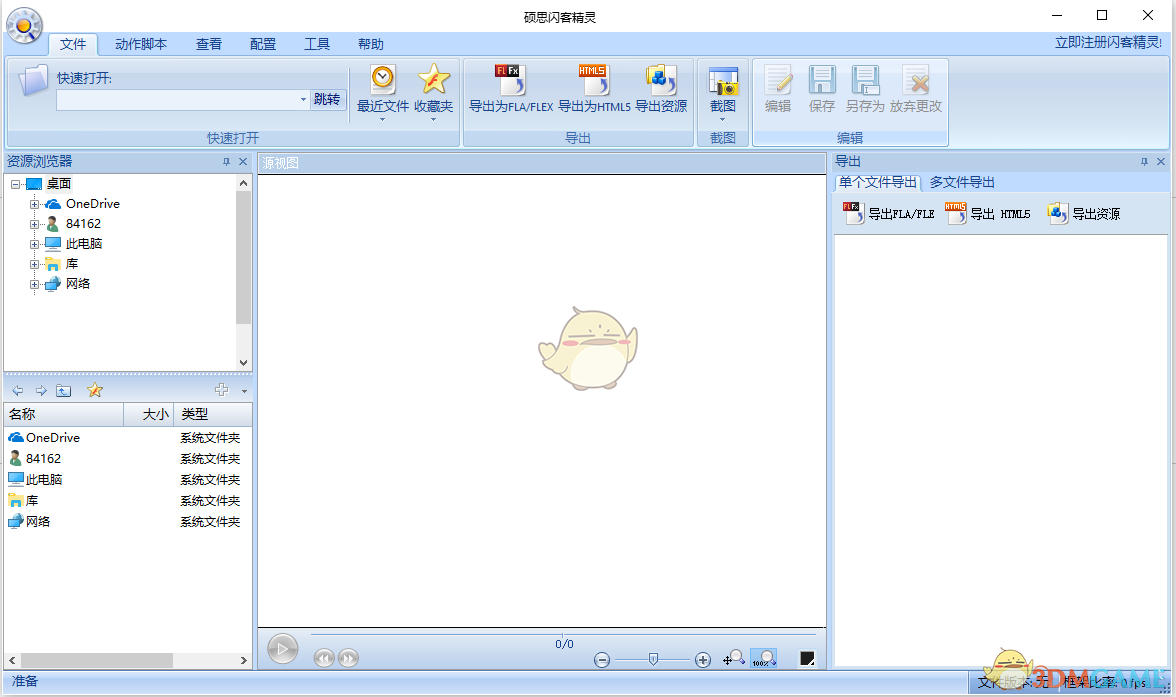Click the 跳转 button
Viewport: 1176px width, 697px height.
pos(327,100)
